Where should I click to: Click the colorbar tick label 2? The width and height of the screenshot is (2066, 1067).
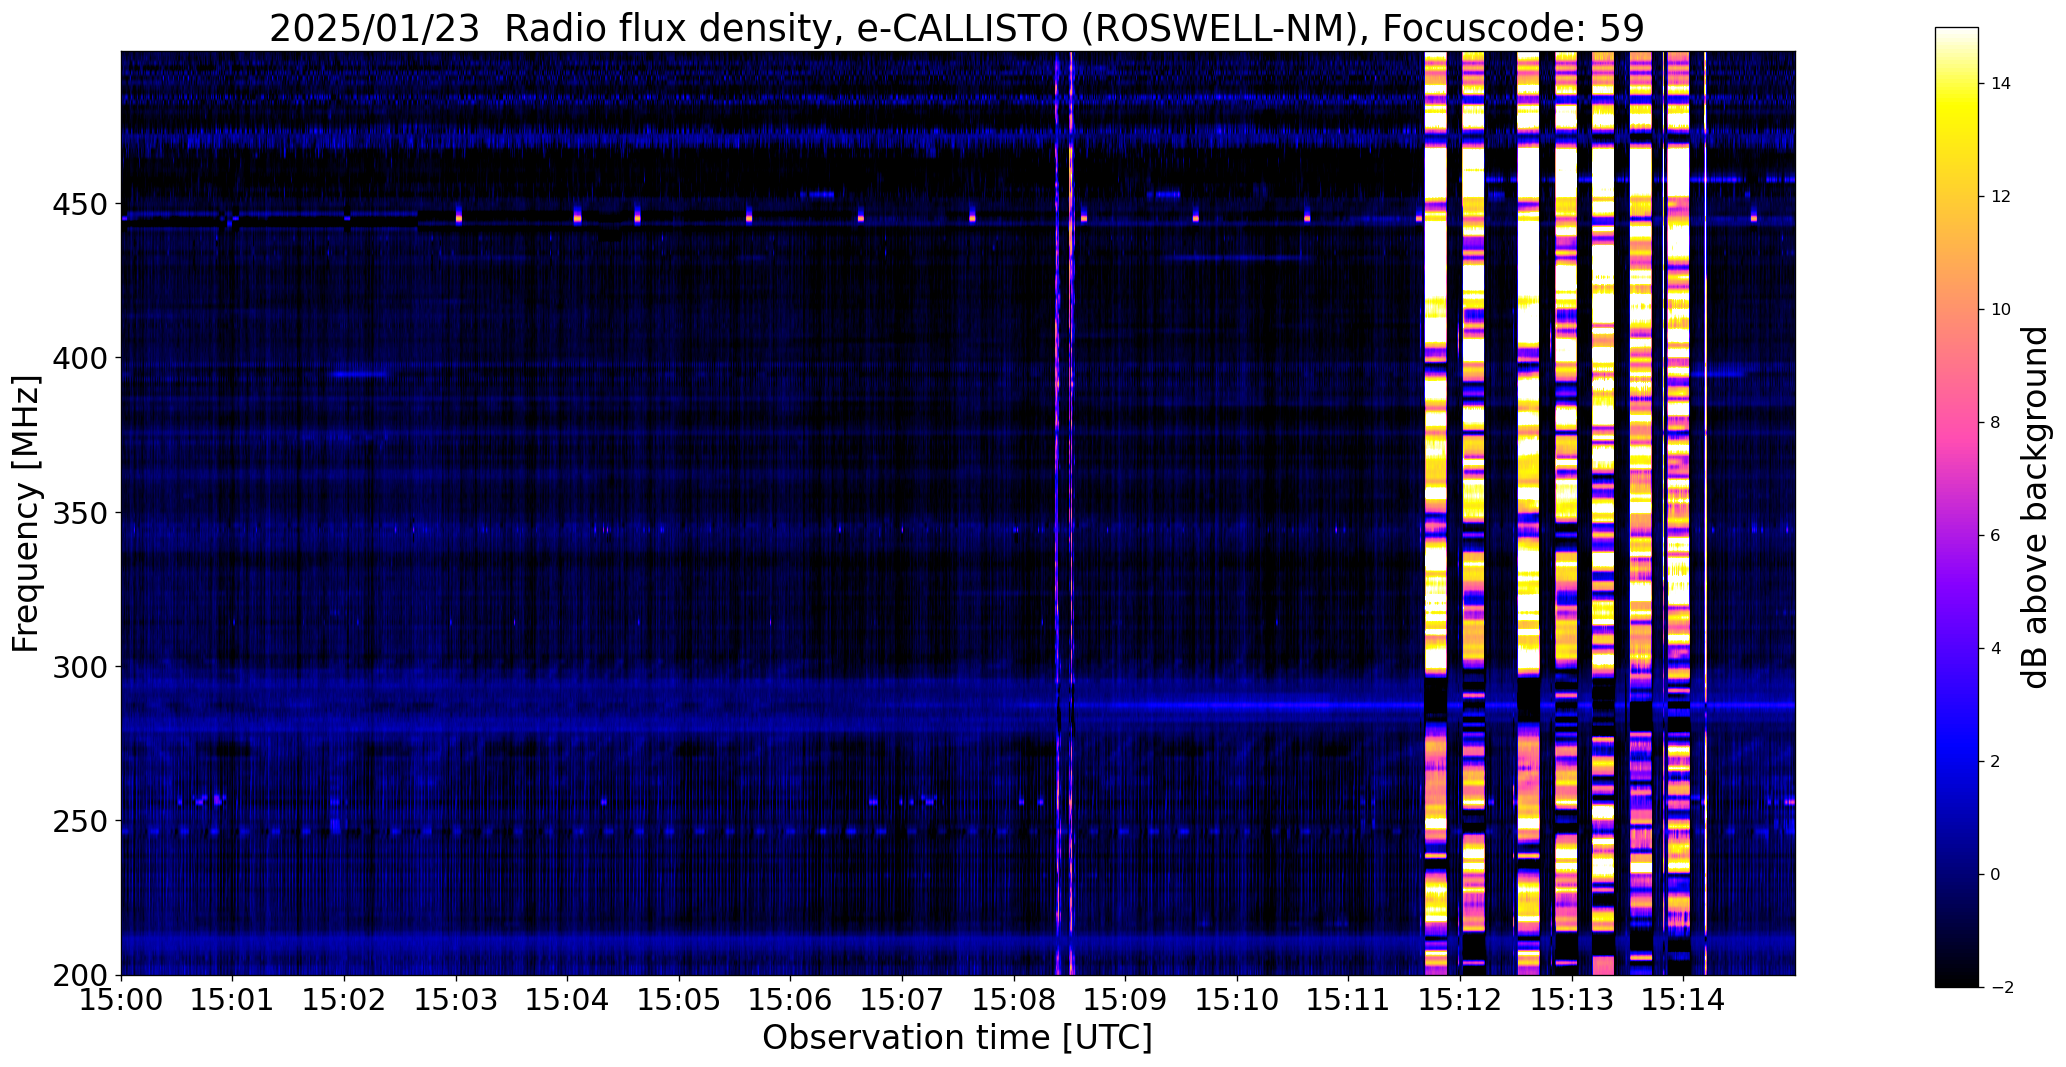click(1996, 762)
